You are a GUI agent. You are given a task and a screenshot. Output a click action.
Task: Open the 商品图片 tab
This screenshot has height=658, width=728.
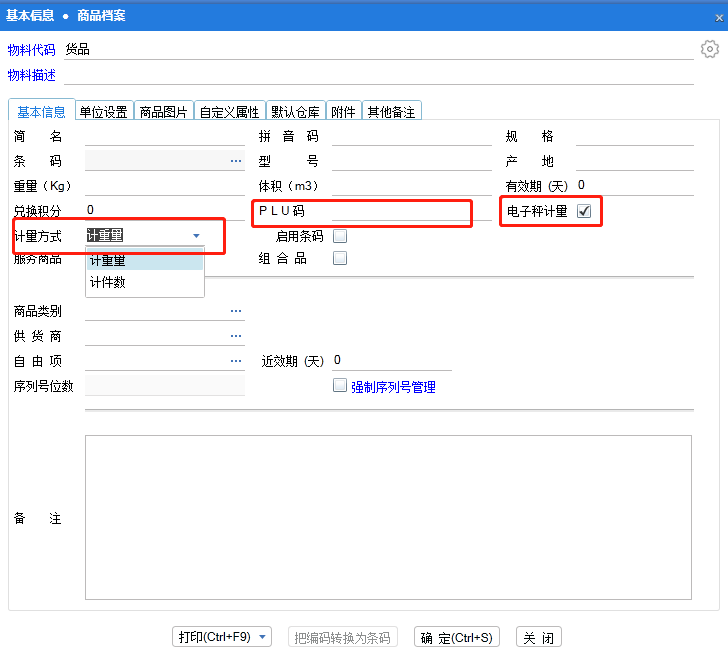(163, 112)
